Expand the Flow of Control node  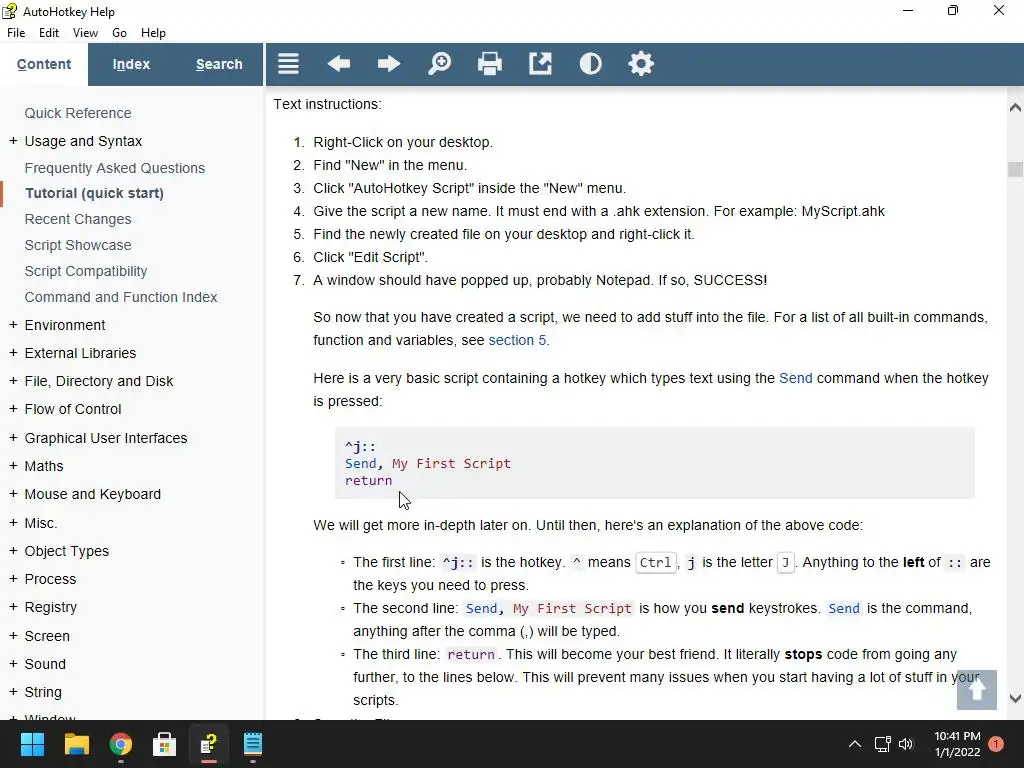point(13,409)
